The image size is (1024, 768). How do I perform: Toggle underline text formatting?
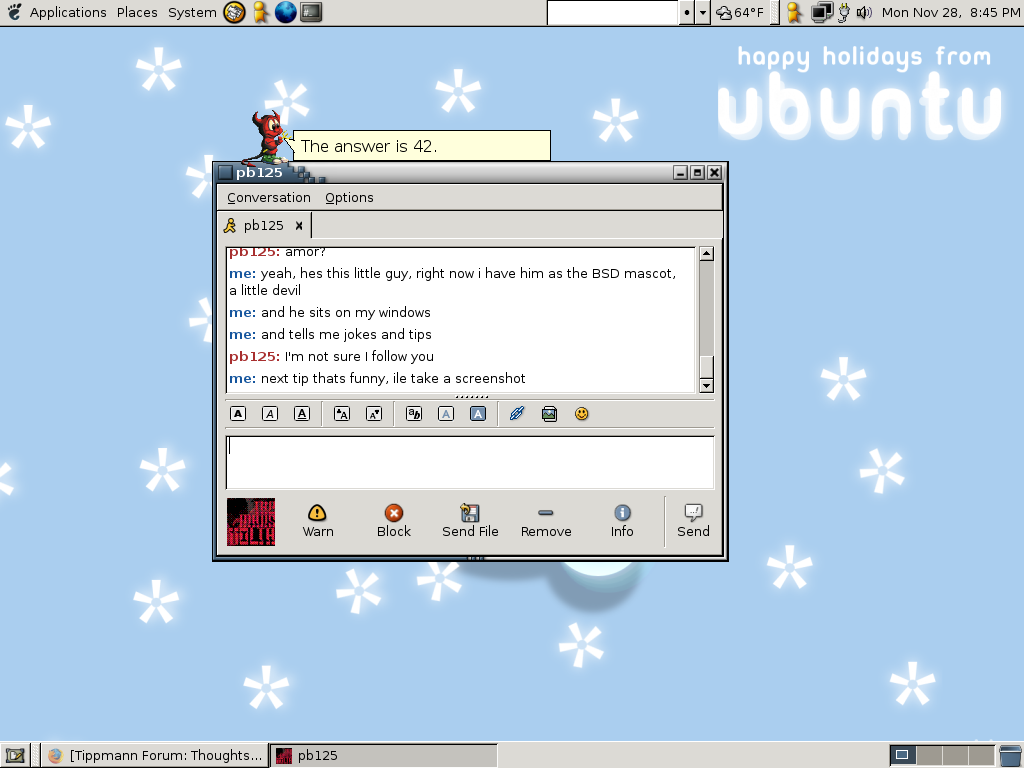click(302, 414)
